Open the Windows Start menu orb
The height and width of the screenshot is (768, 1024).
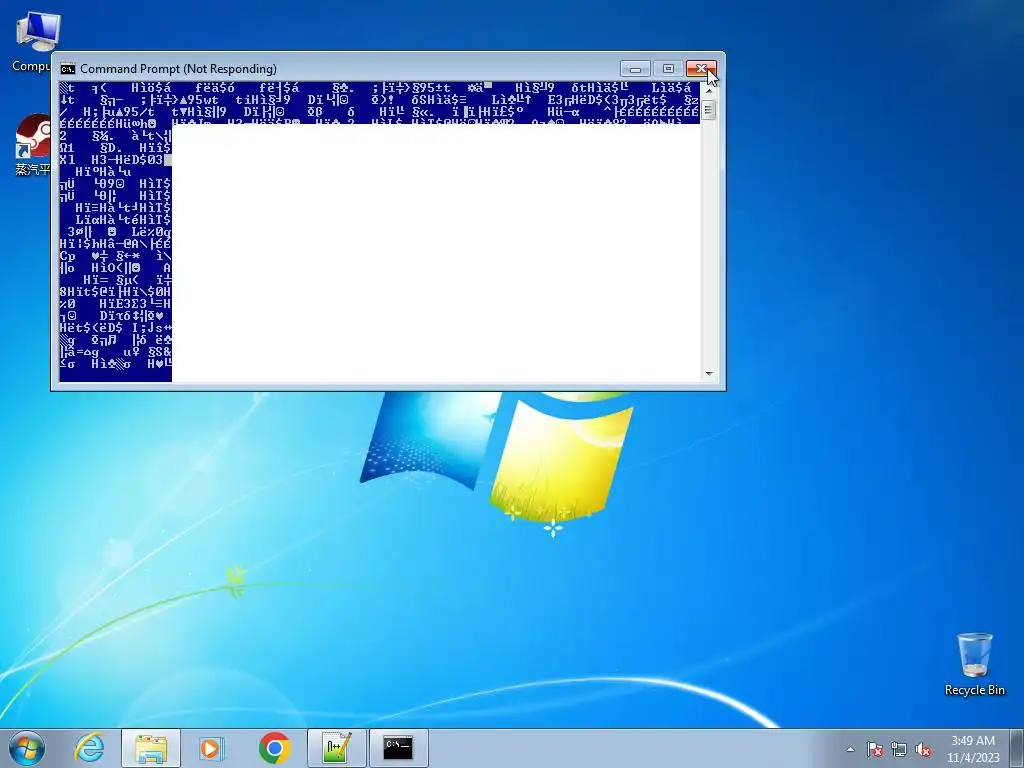27,748
